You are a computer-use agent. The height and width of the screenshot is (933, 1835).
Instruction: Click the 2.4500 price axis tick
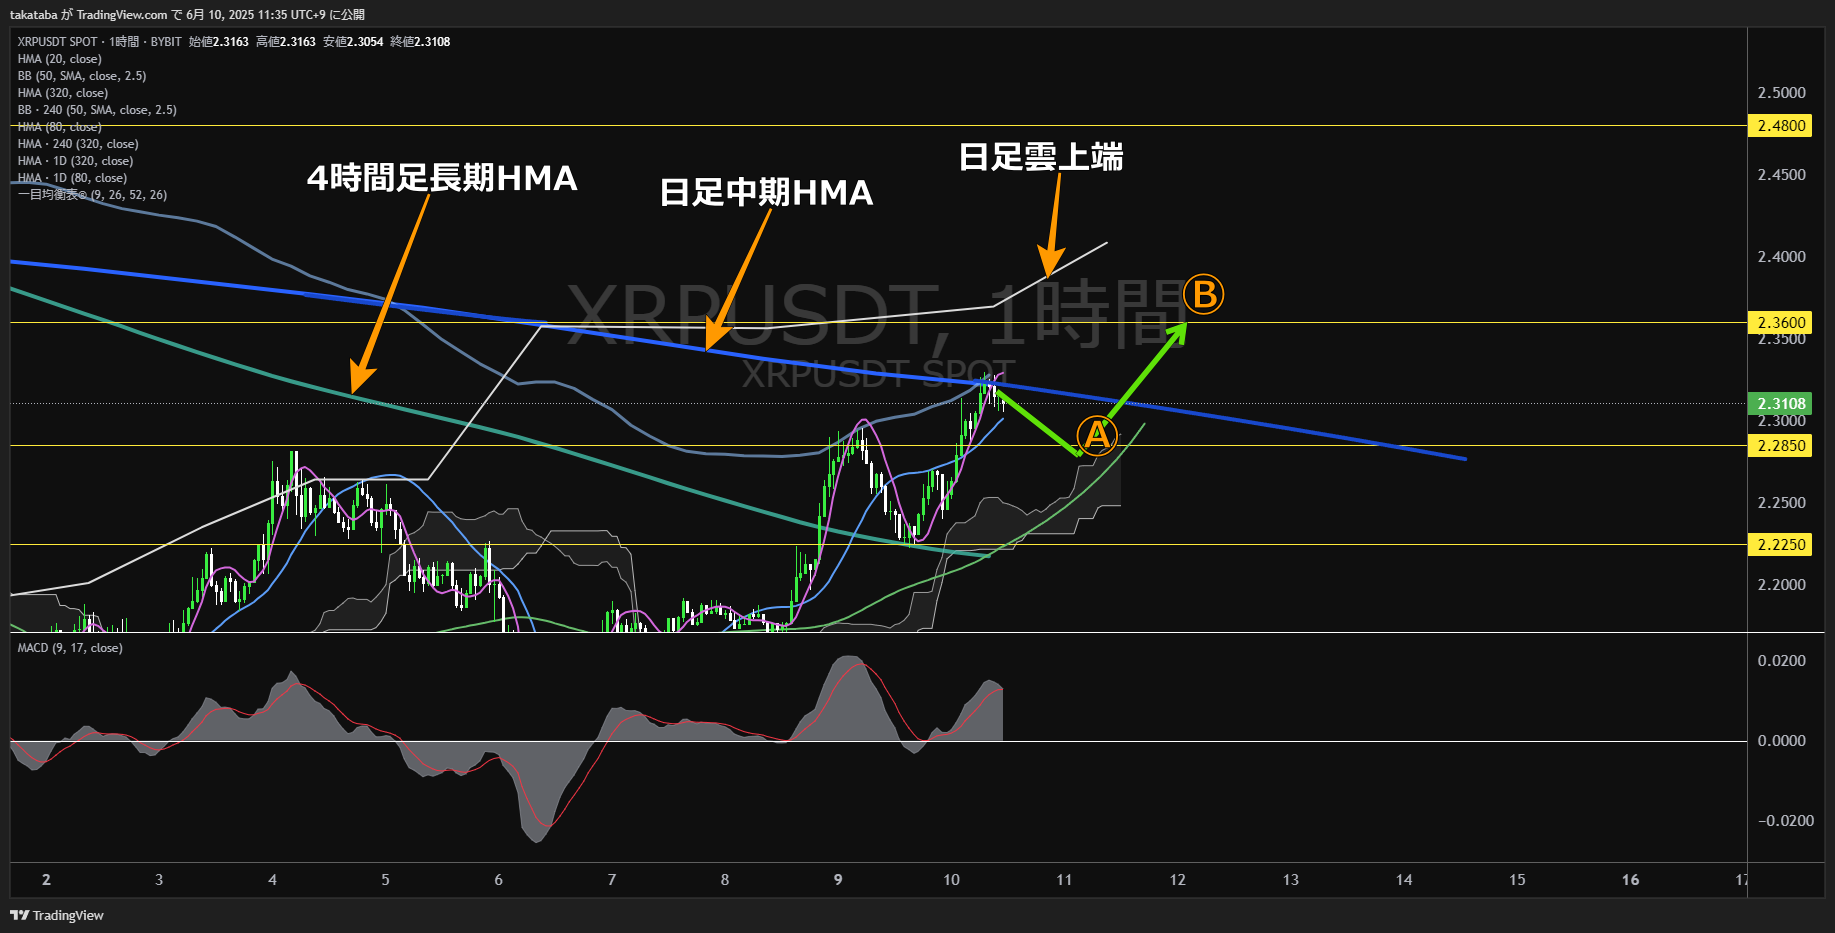click(x=1782, y=175)
